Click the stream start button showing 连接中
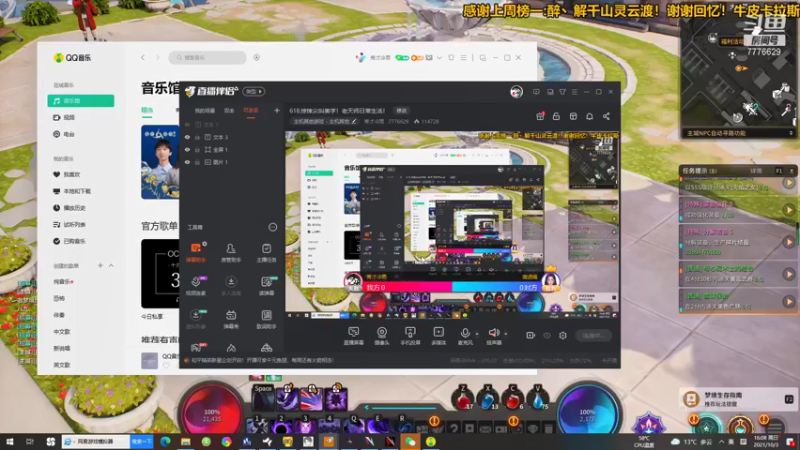The height and width of the screenshot is (450, 800). (593, 336)
